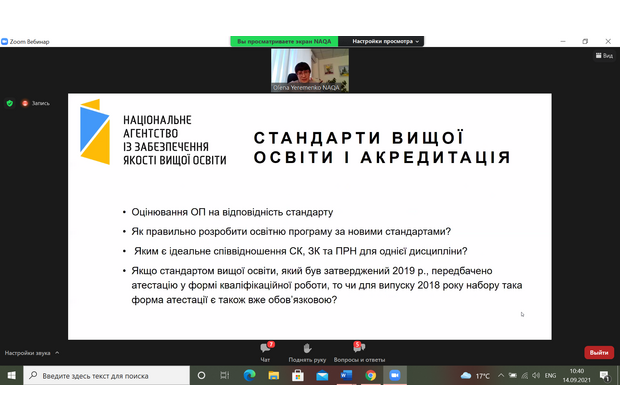Open Chrome from taskbar
Screen dimensions: 620x420
click(370, 375)
